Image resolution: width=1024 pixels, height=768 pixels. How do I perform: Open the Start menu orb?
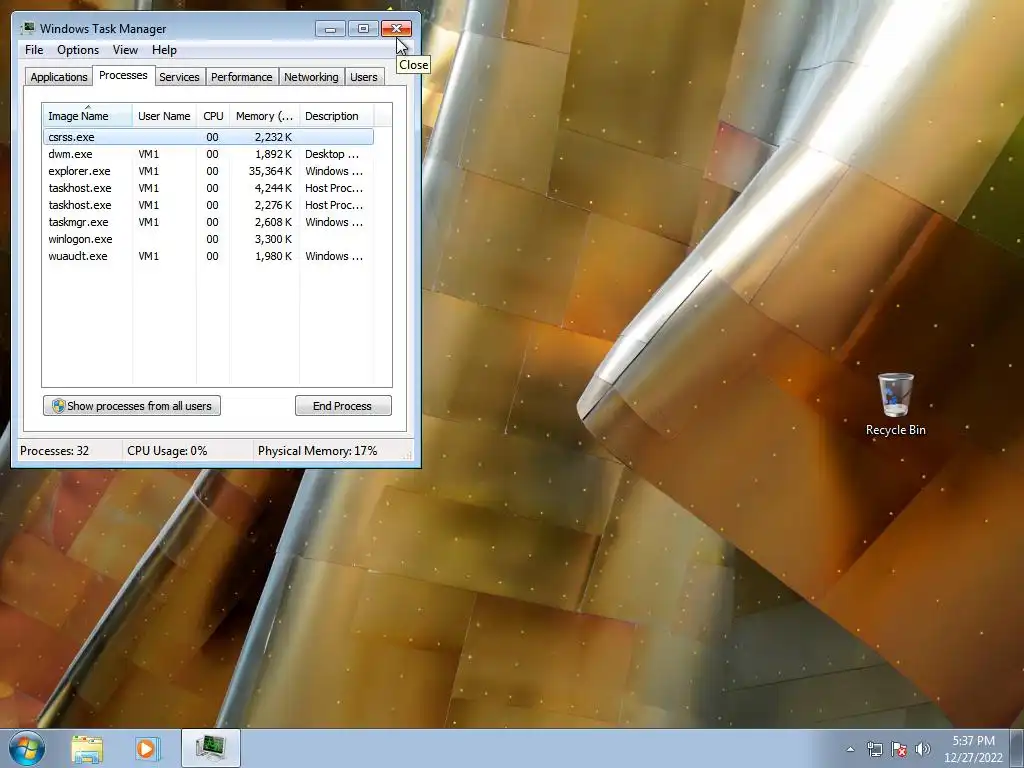(27, 748)
